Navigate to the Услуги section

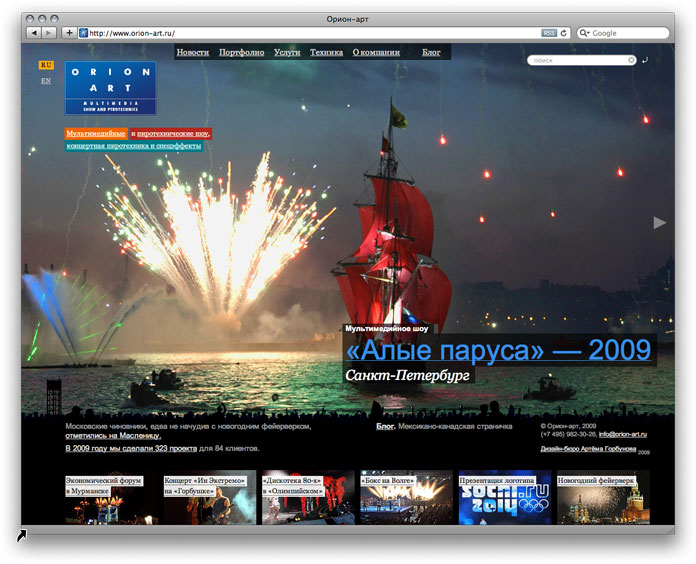[x=287, y=52]
